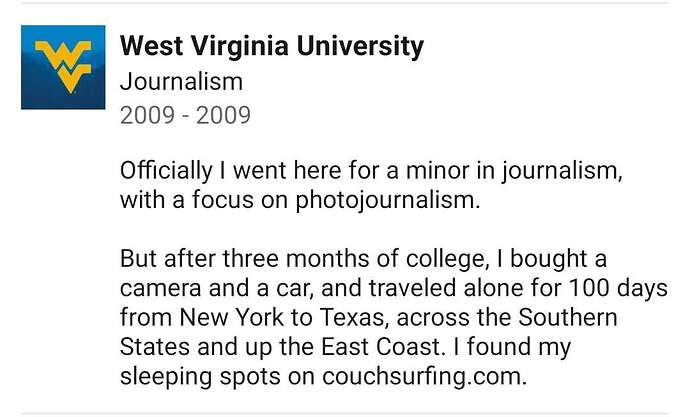Click the word "photojournalism" in the description

click(x=387, y=201)
